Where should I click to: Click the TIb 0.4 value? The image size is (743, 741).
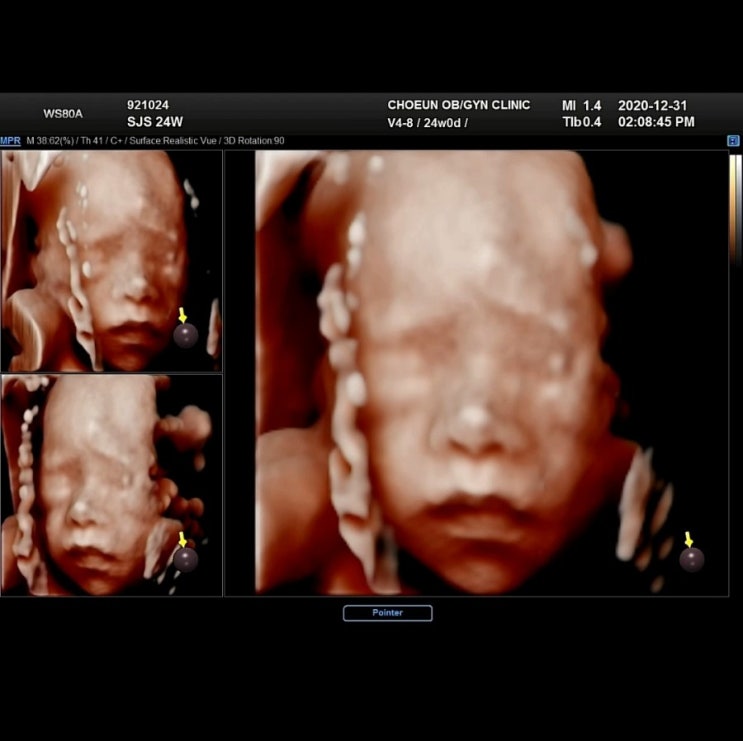pyautogui.click(x=581, y=122)
